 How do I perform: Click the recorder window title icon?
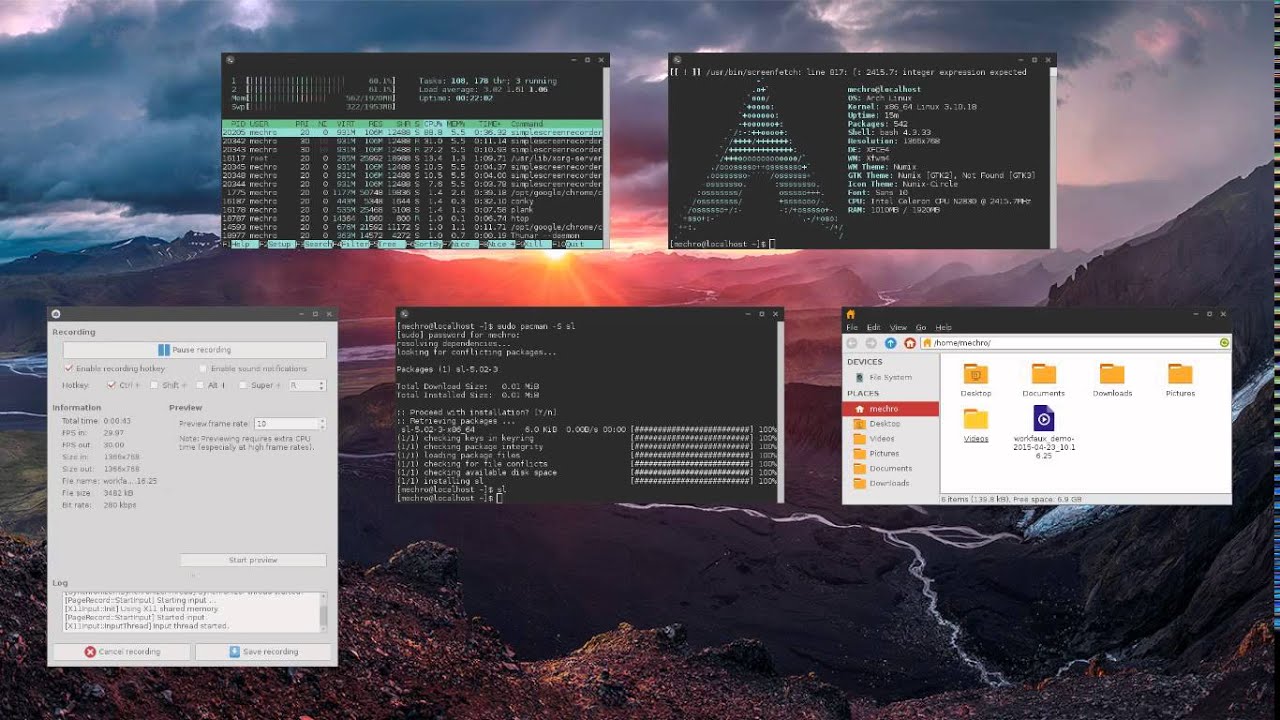(x=56, y=314)
